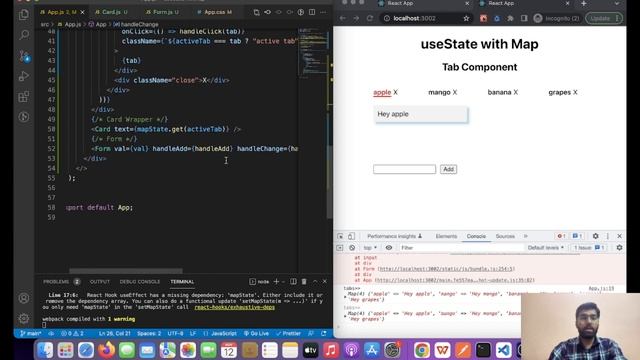Open react-hooks/exhaustive-deps link in terminal
Viewport: 640px width, 360px height.
click(x=234, y=307)
